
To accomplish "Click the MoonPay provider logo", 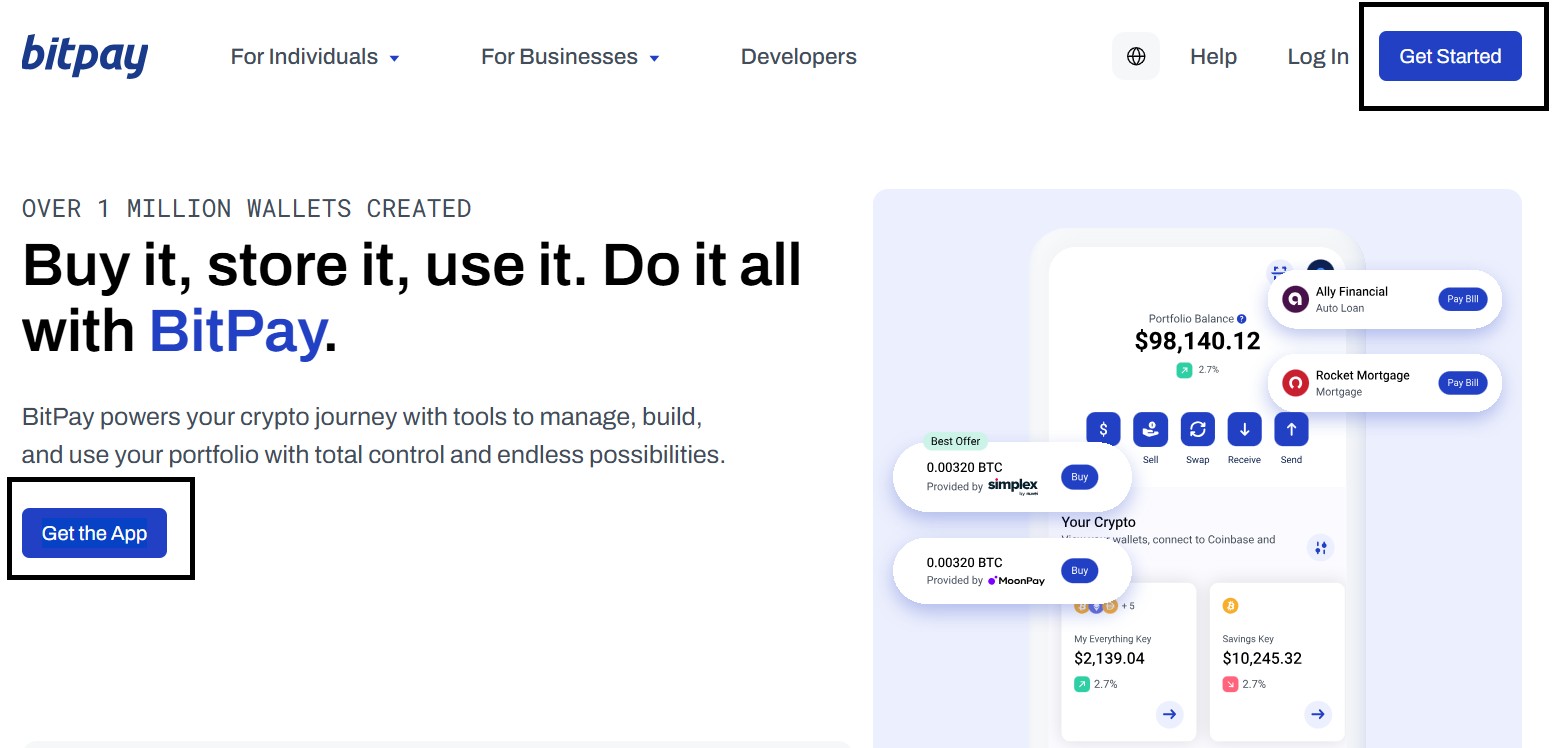I will pyautogui.click(x=1016, y=581).
